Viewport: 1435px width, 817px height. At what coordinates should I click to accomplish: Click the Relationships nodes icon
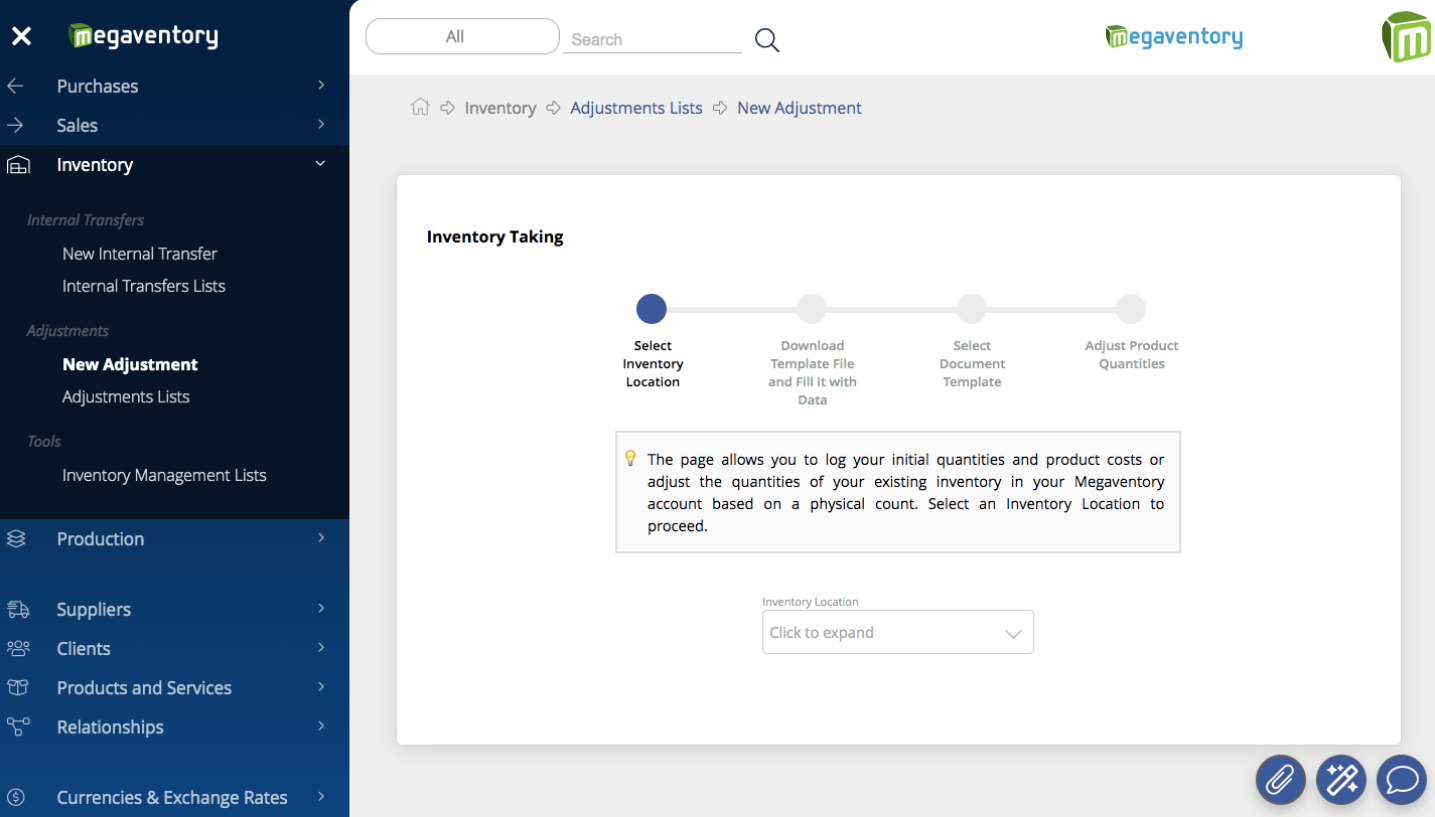(18, 726)
